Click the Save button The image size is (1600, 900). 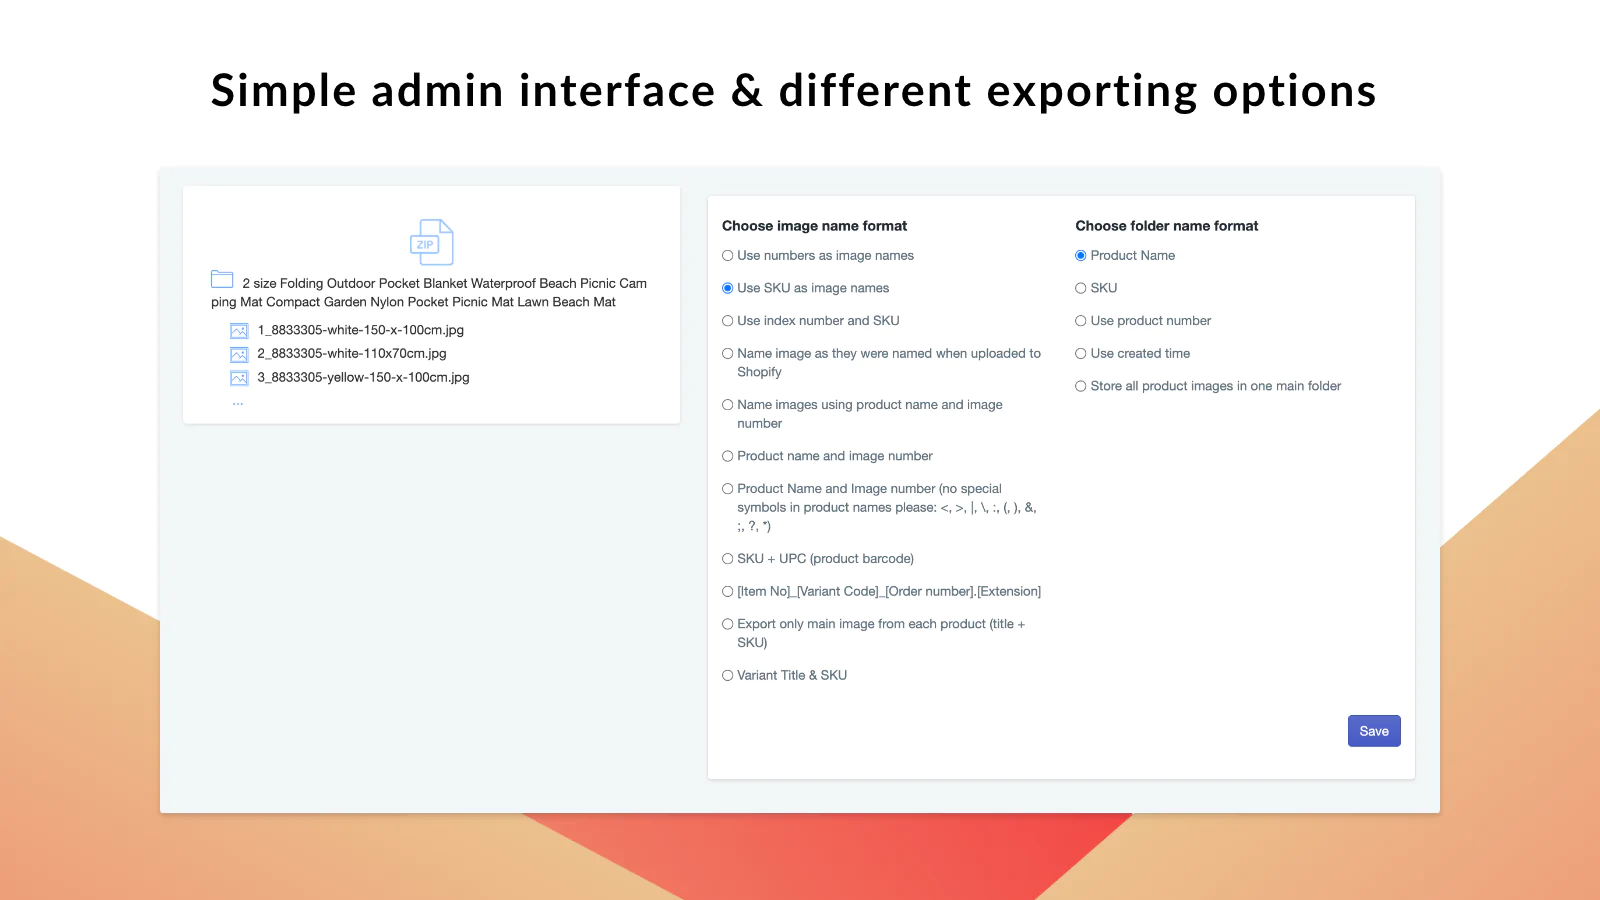[1374, 731]
